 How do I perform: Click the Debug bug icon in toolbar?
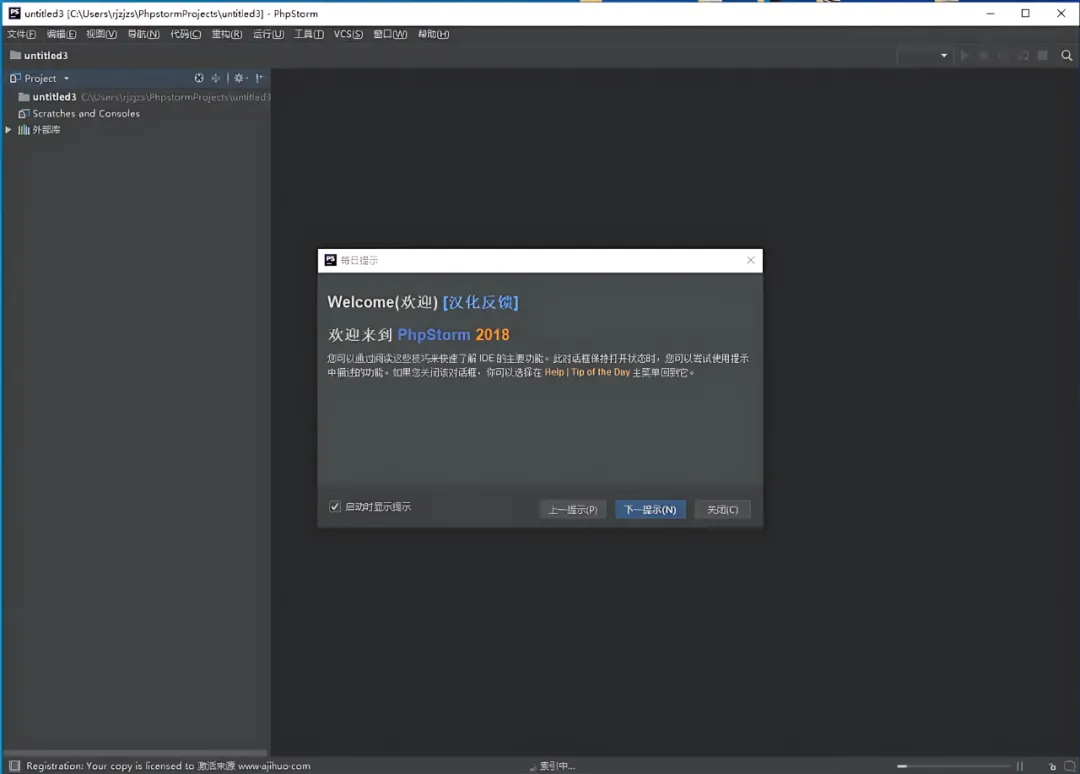984,56
